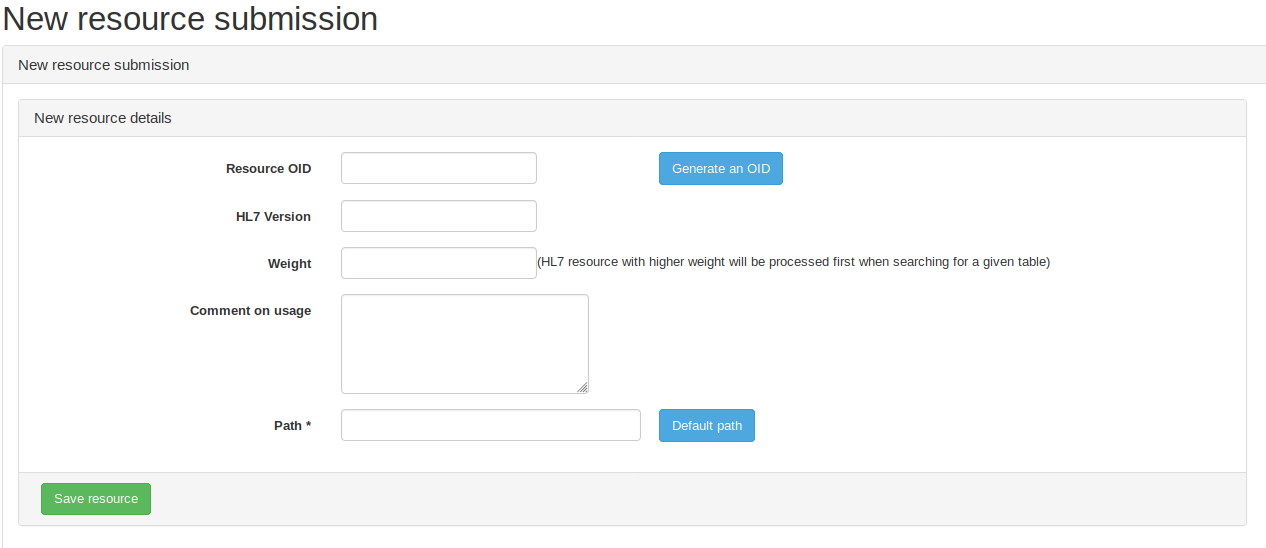
Task: Click the large New resource submission page title
Action: [191, 19]
